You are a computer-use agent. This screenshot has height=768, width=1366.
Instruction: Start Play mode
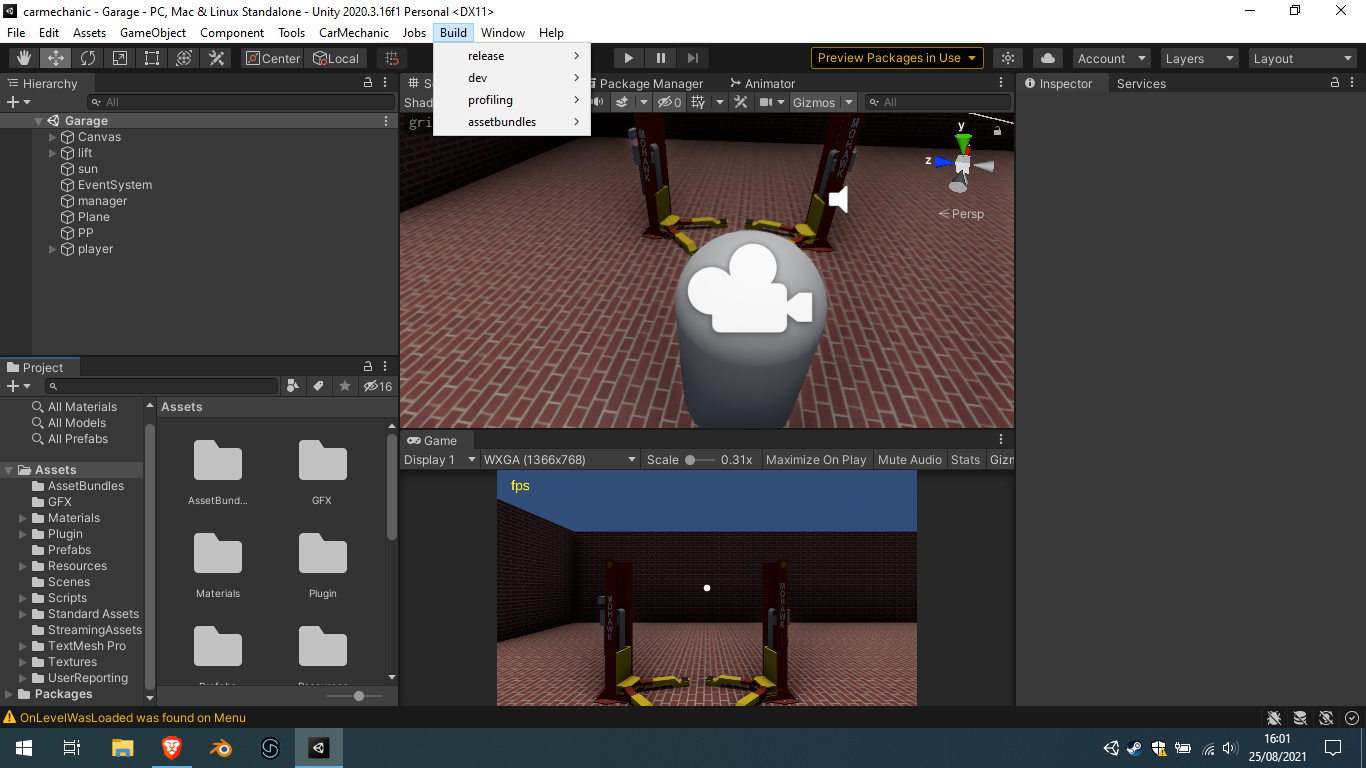pos(628,58)
